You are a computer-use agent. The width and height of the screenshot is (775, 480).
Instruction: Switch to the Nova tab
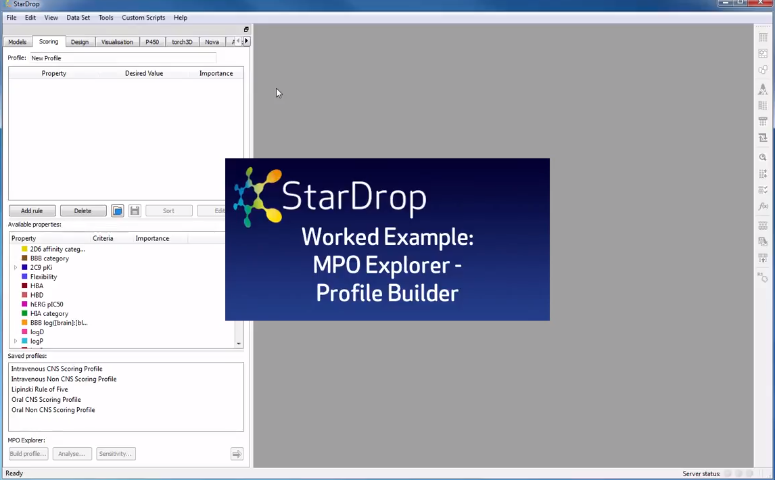(212, 42)
